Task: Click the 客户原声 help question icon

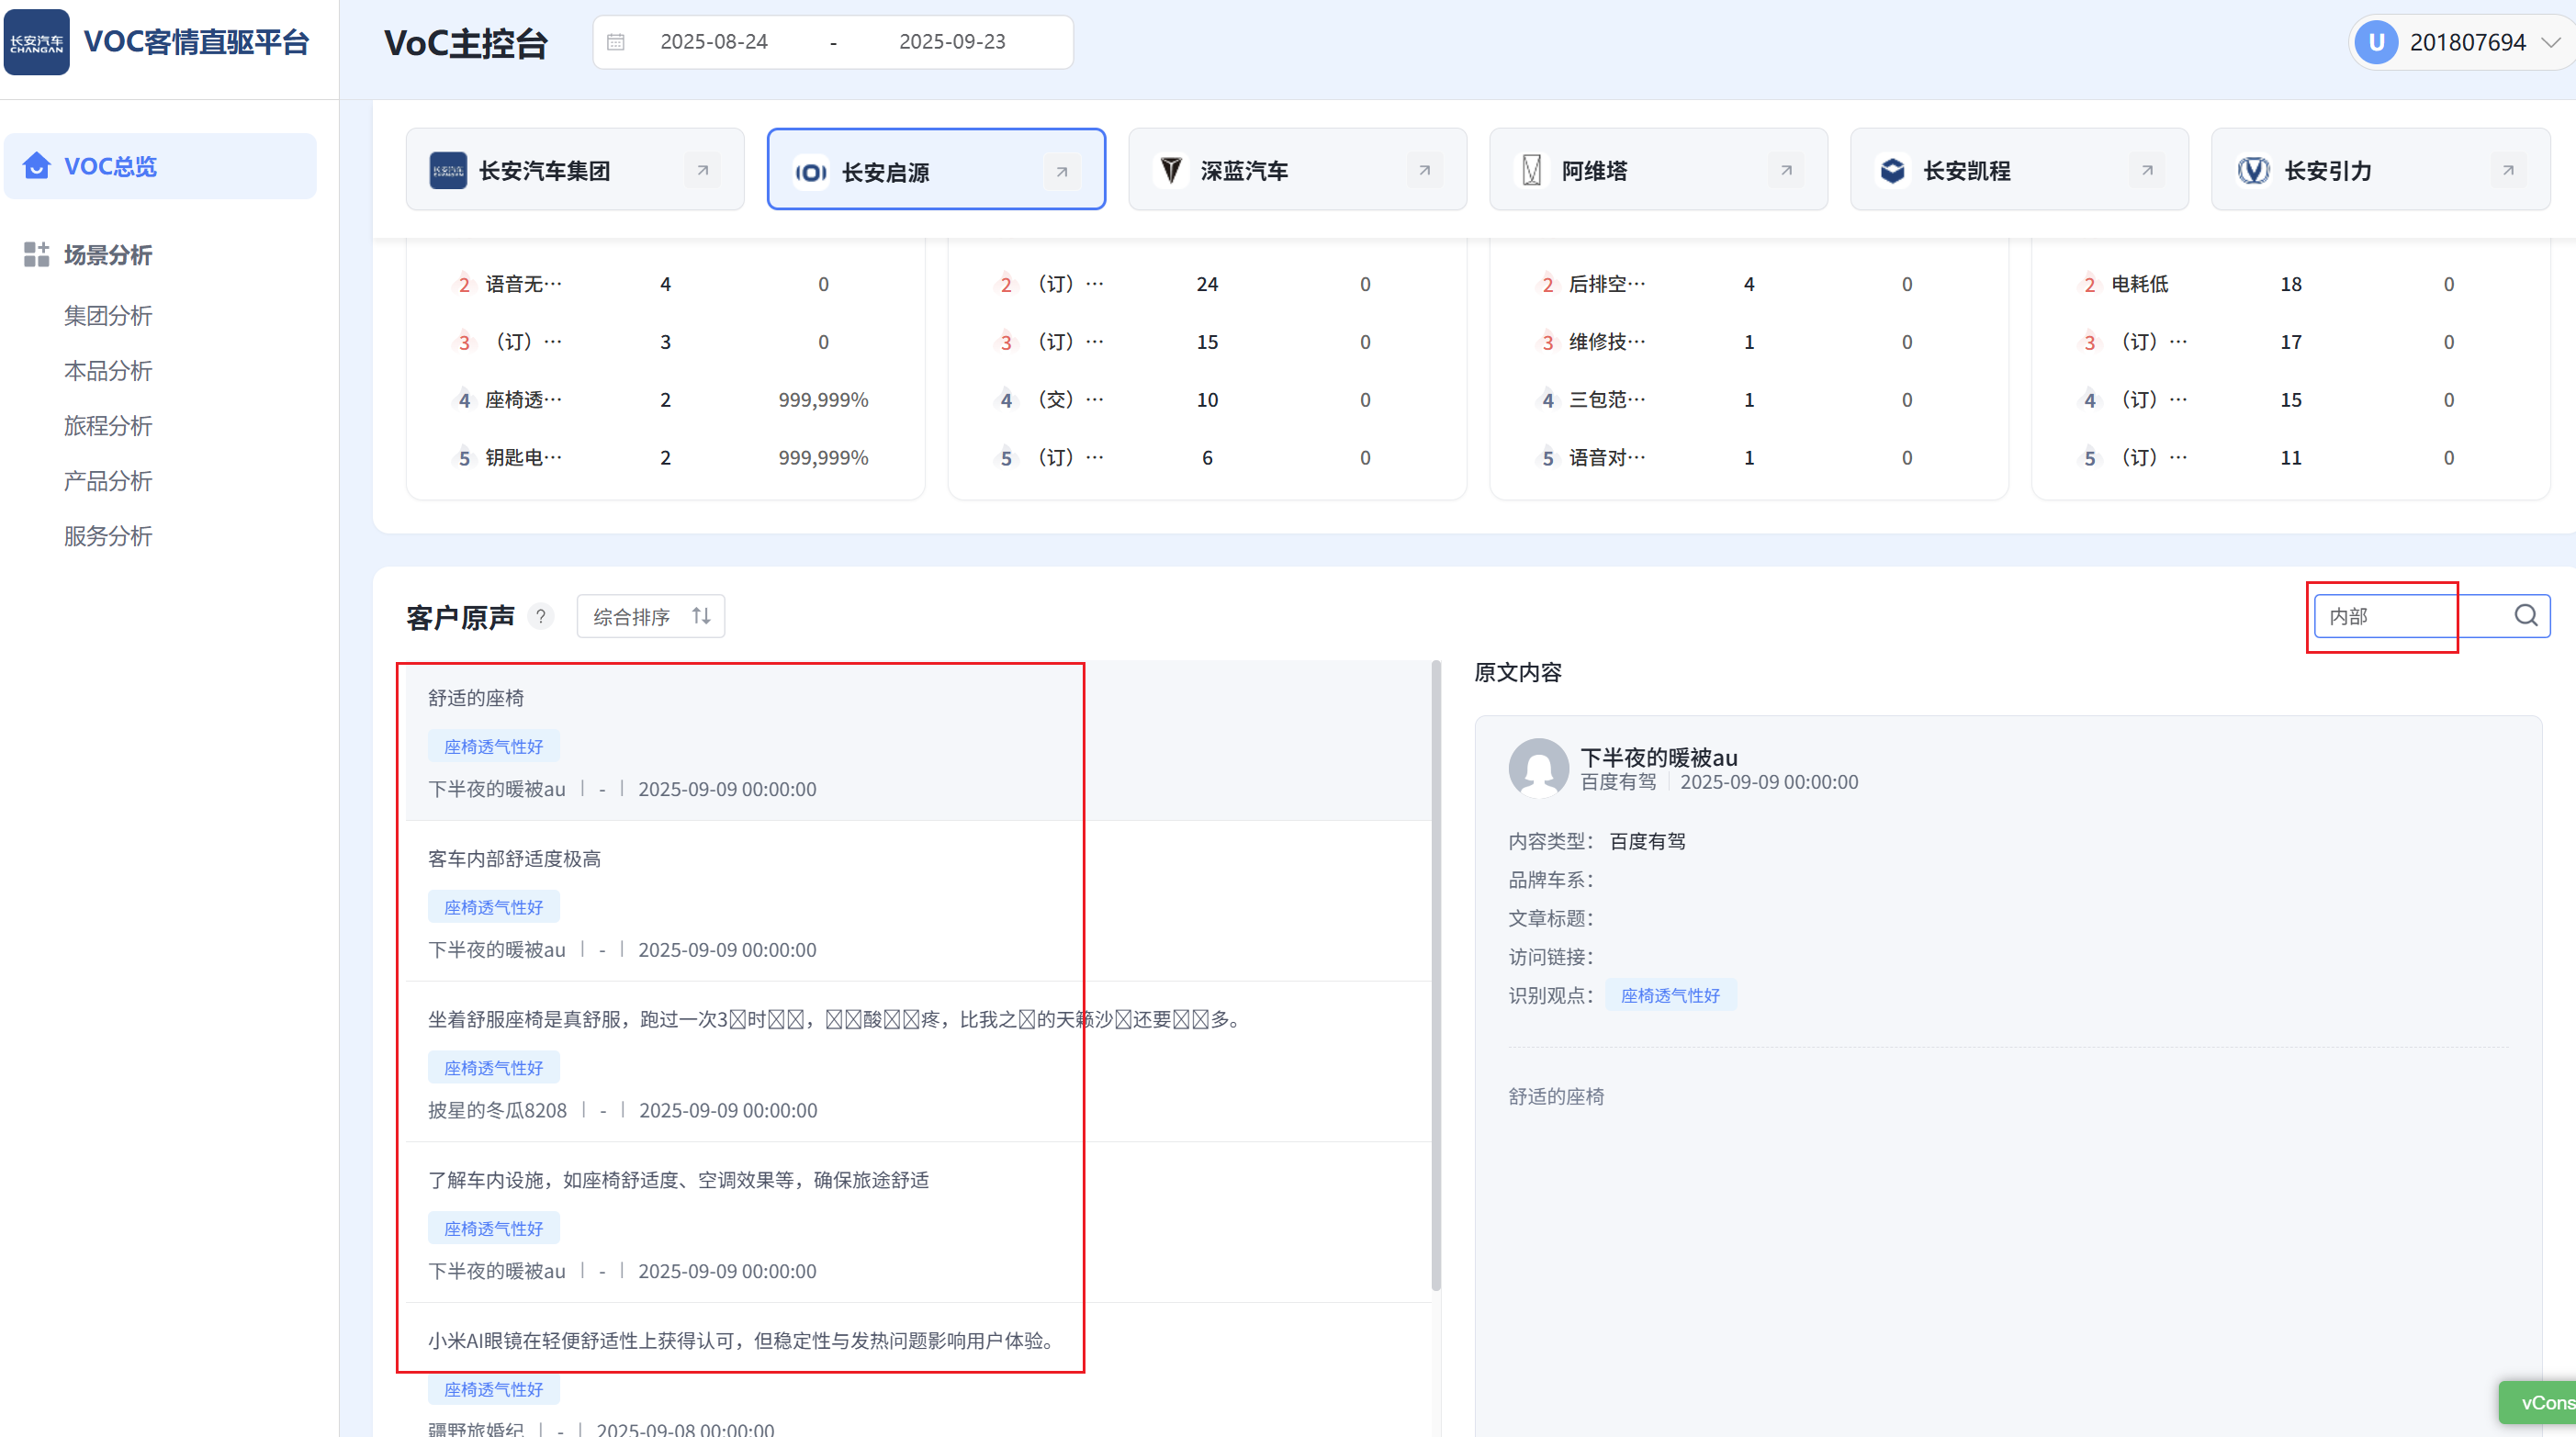Action: [540, 616]
